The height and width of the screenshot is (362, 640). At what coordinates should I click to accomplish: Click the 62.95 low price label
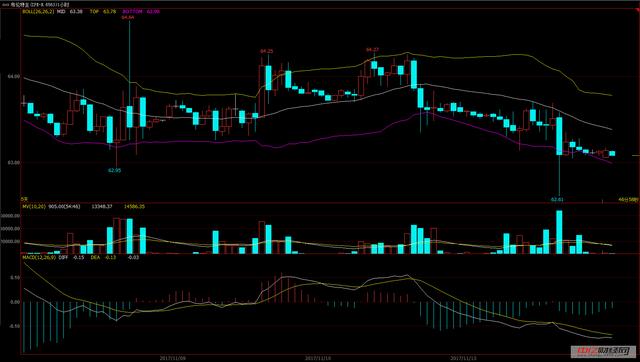click(x=115, y=170)
